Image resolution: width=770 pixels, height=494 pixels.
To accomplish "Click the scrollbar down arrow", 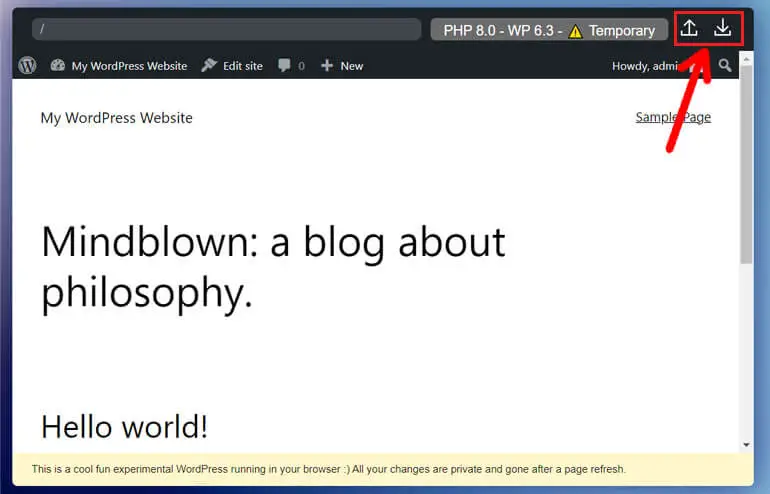I will point(746,445).
